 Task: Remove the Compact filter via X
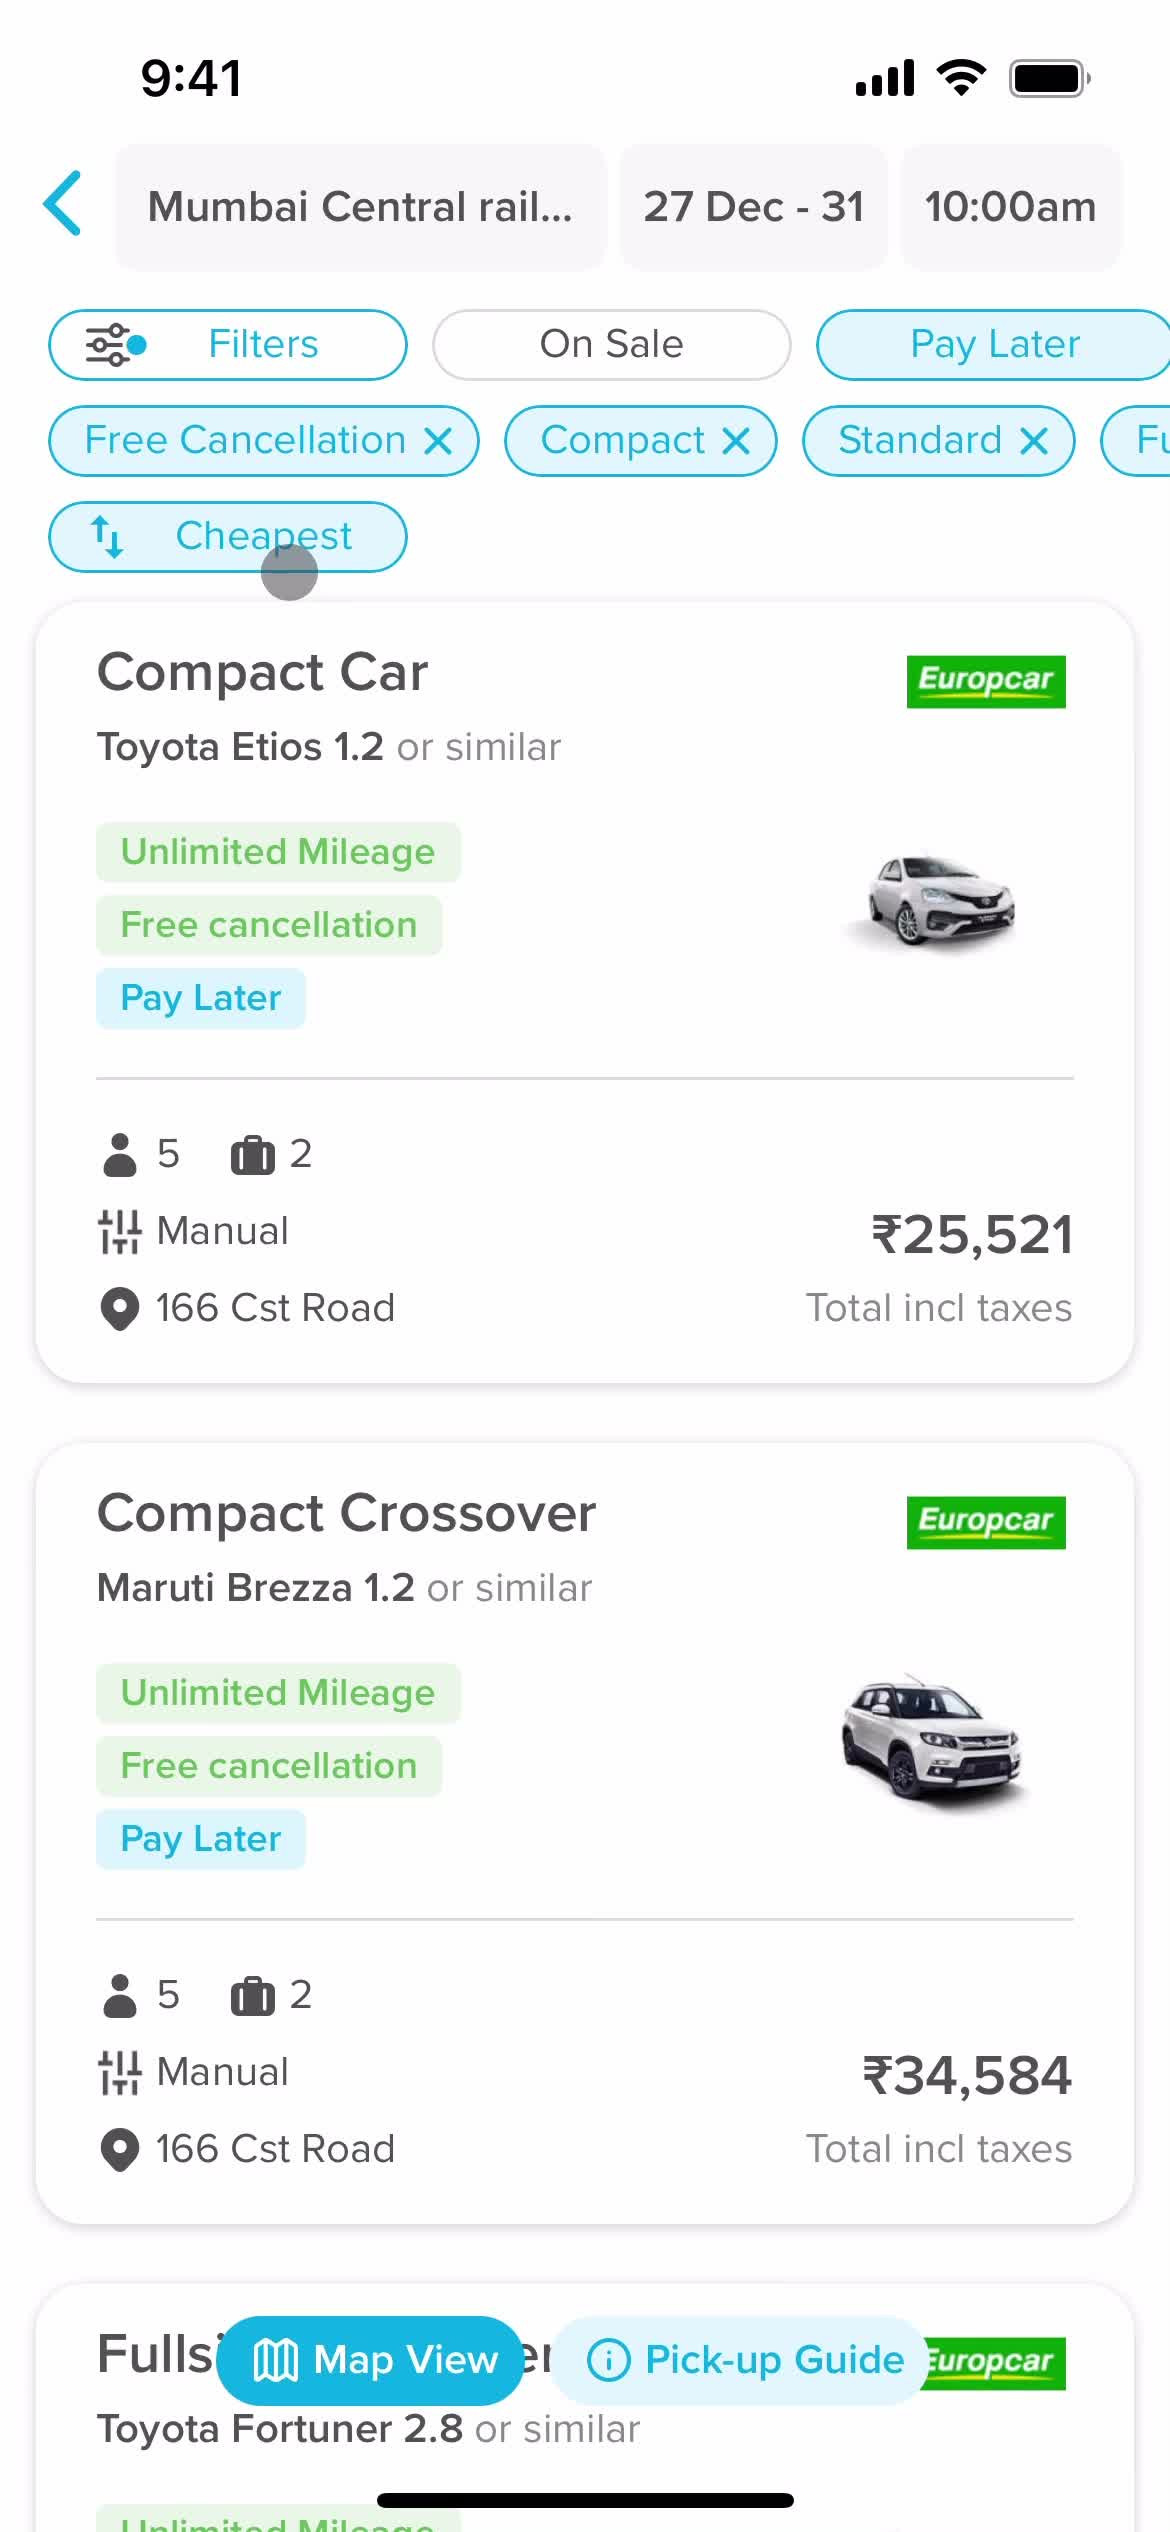click(x=736, y=441)
